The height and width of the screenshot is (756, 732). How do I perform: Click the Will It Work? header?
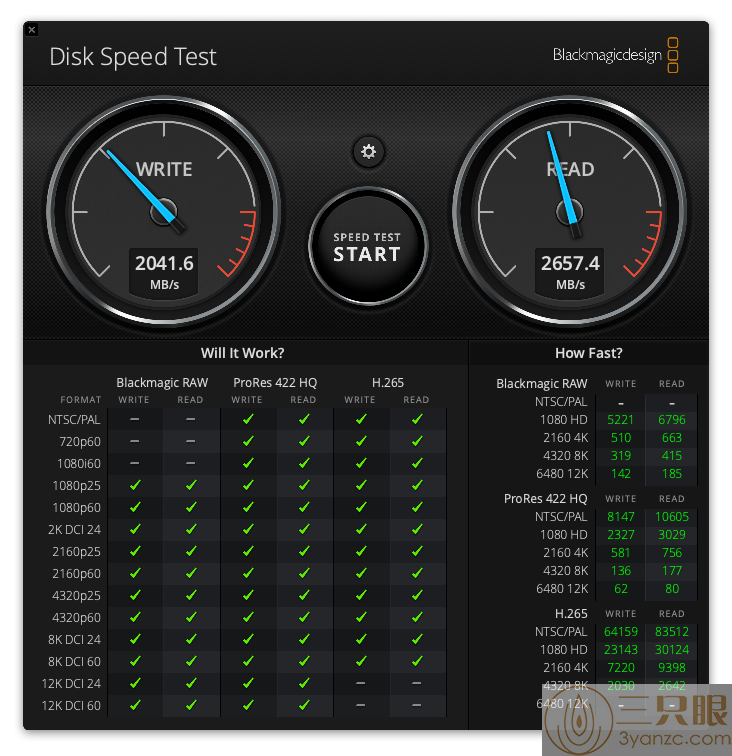tap(243, 353)
